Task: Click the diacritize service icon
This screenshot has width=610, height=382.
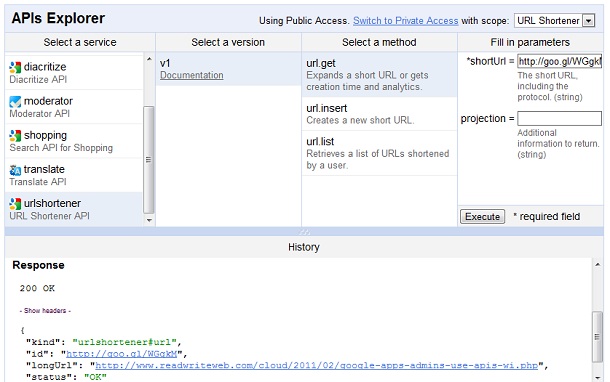Action: (15, 67)
